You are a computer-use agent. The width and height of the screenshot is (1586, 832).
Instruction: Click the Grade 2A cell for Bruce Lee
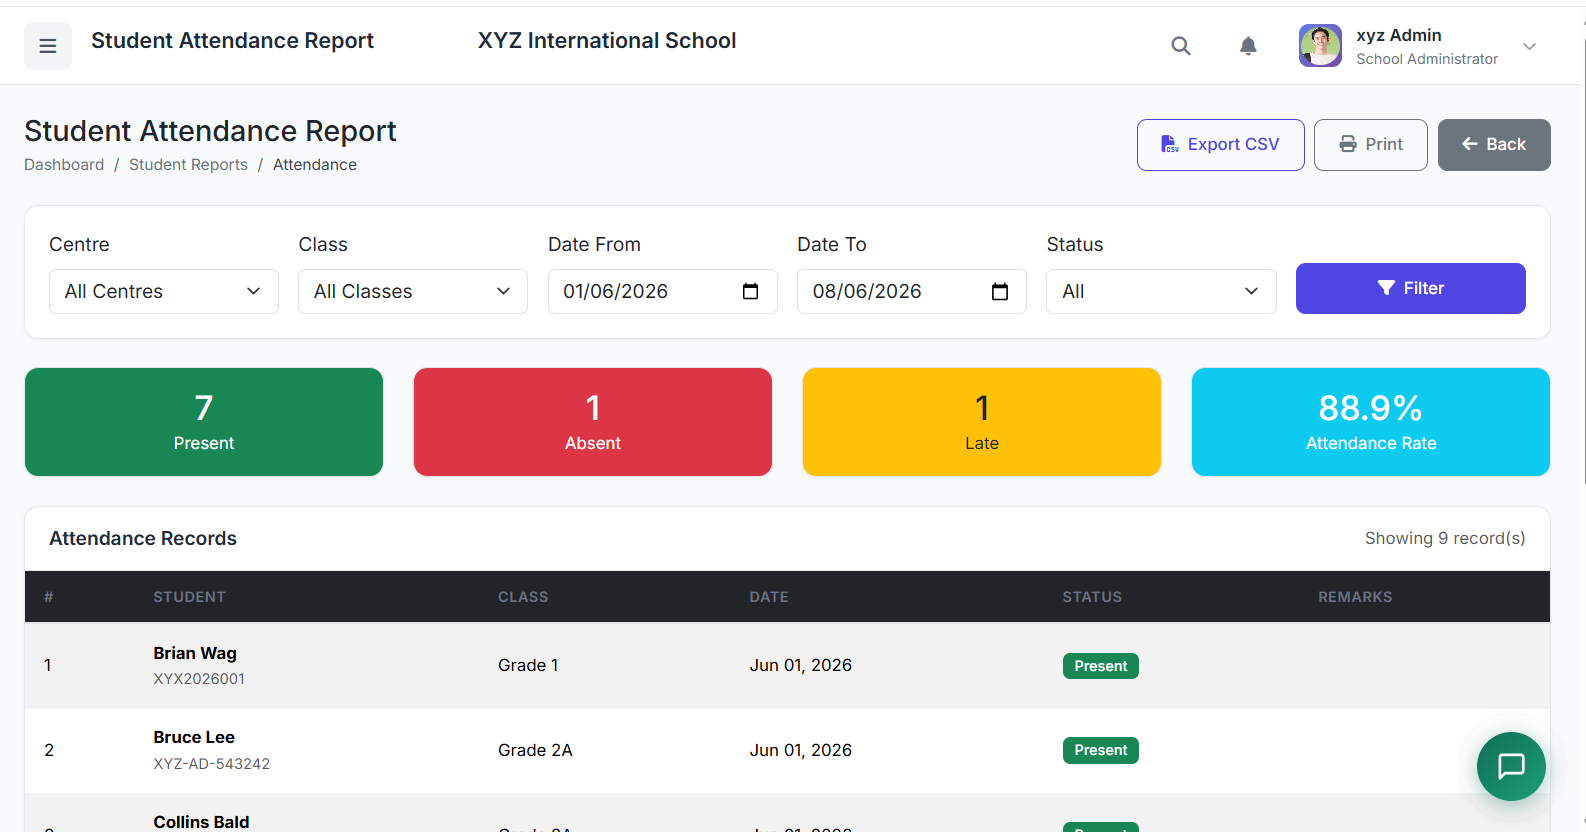[535, 750]
